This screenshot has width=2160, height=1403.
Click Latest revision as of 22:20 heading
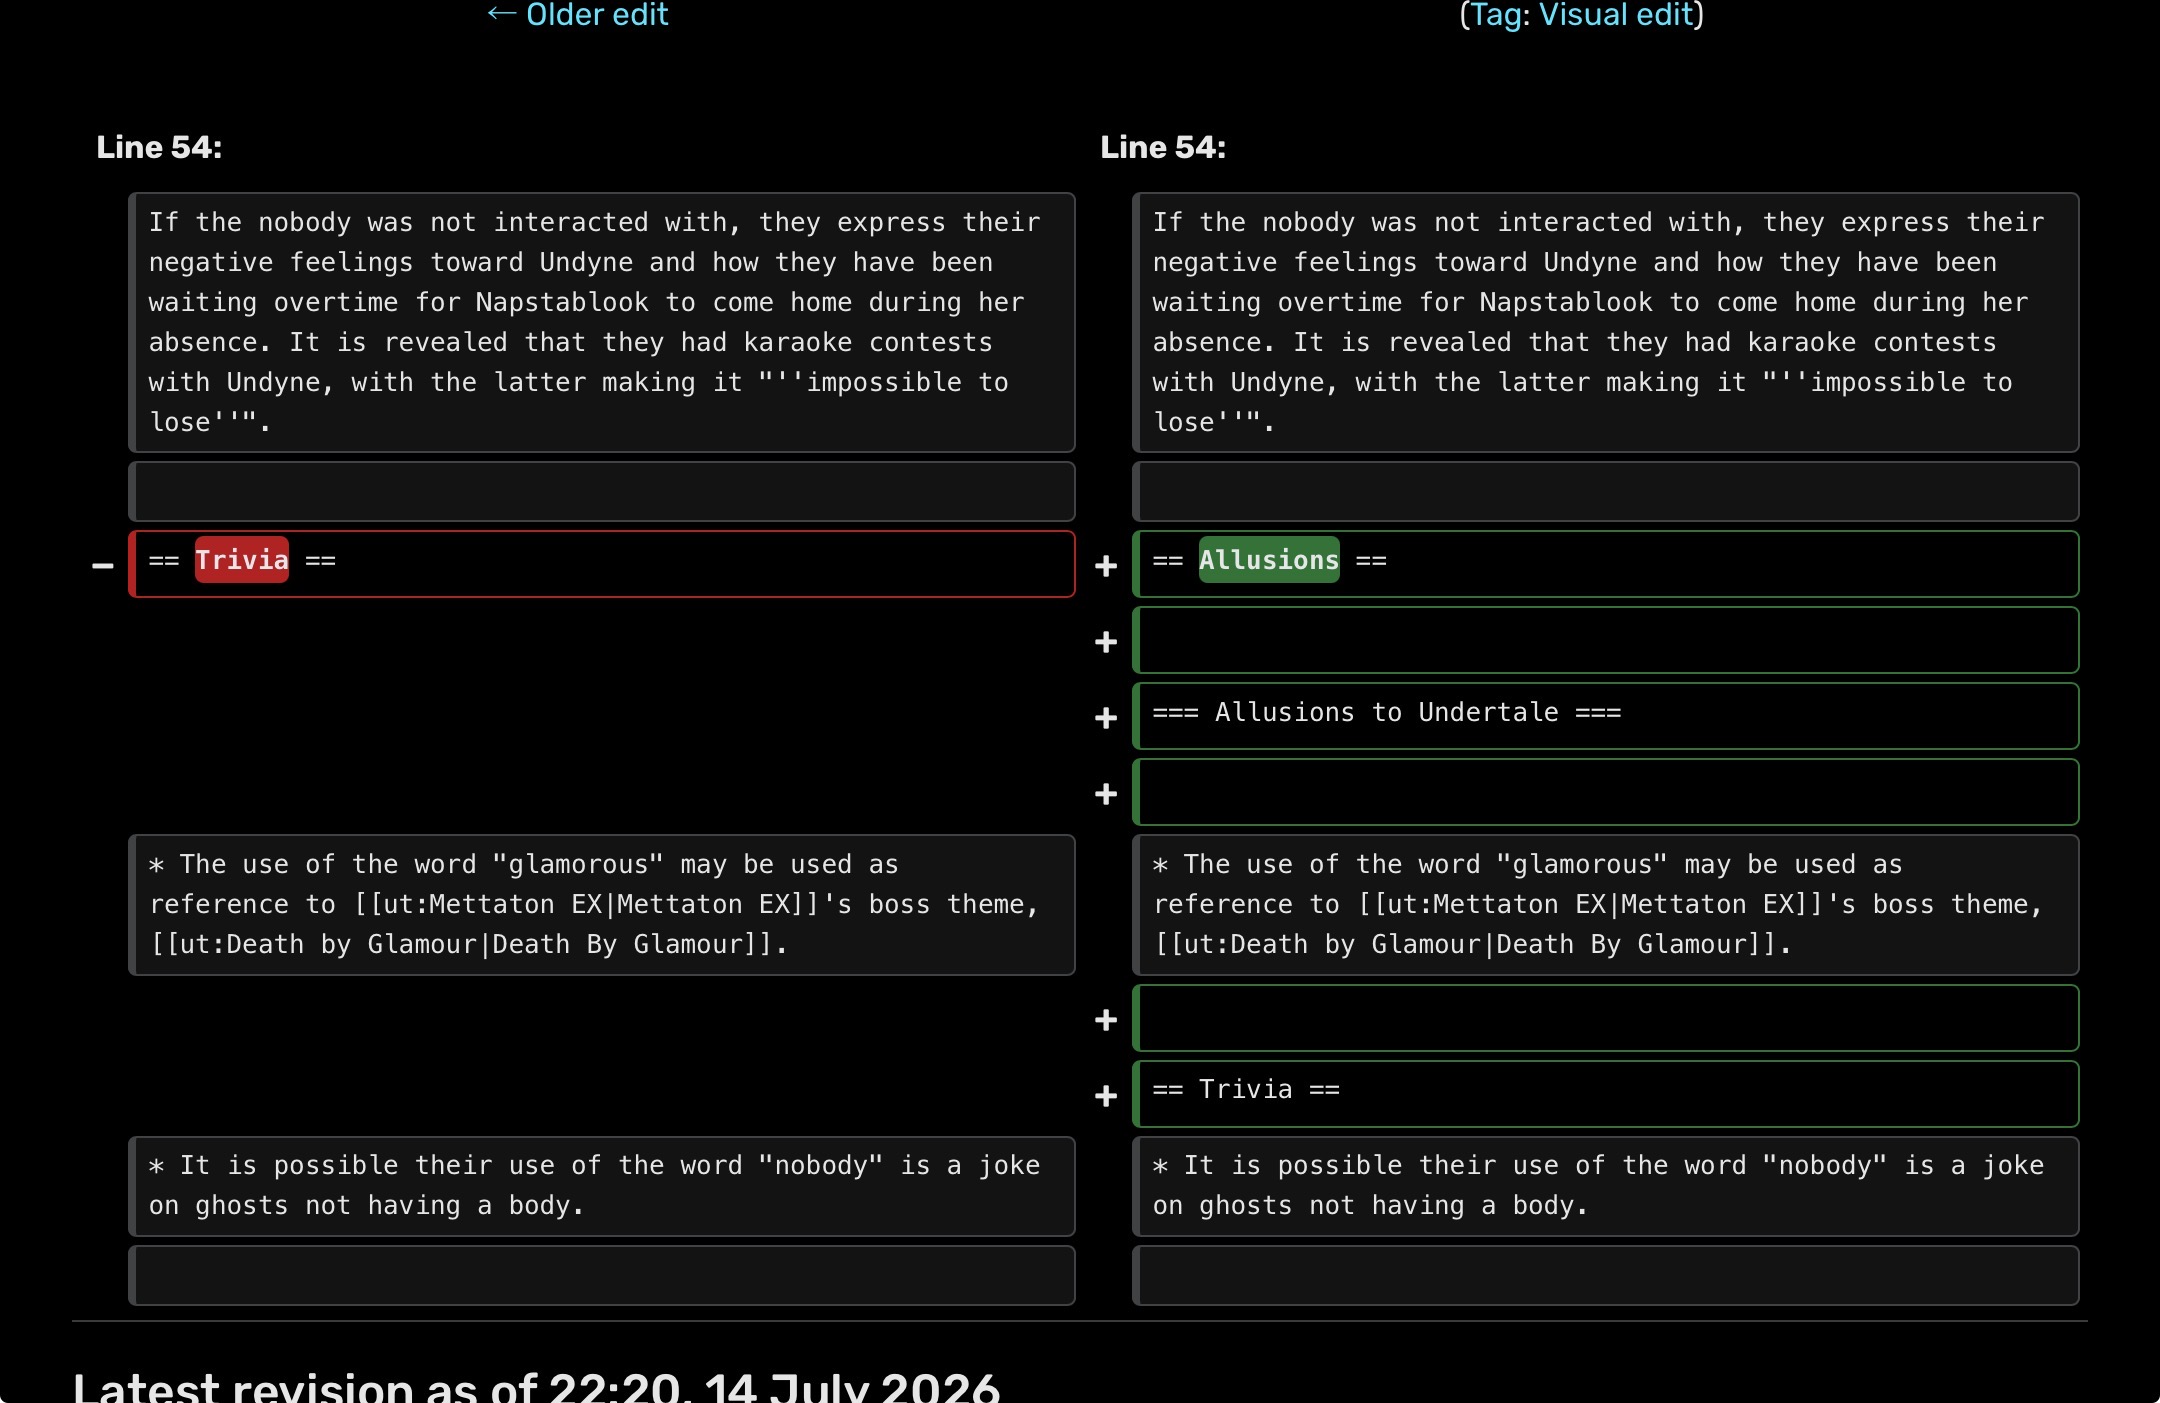(x=536, y=1386)
